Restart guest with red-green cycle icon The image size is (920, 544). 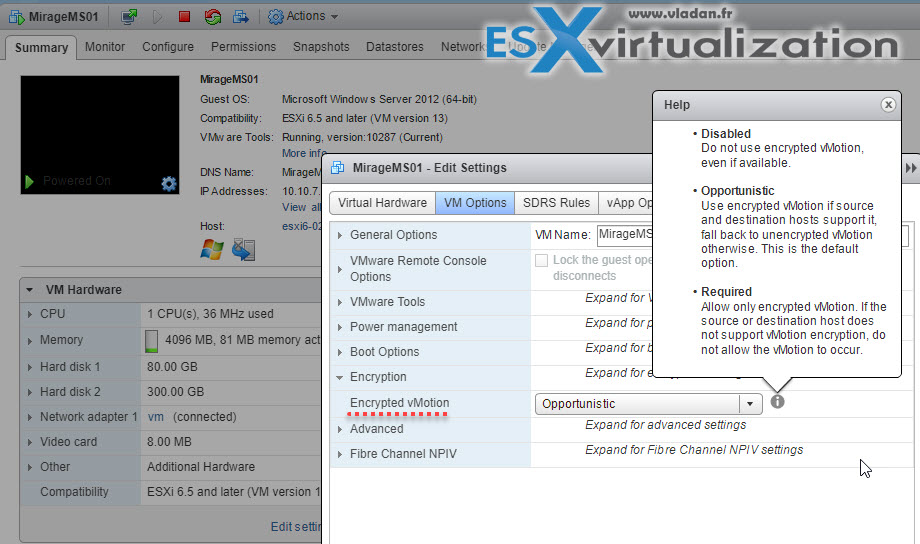pyautogui.click(x=212, y=16)
